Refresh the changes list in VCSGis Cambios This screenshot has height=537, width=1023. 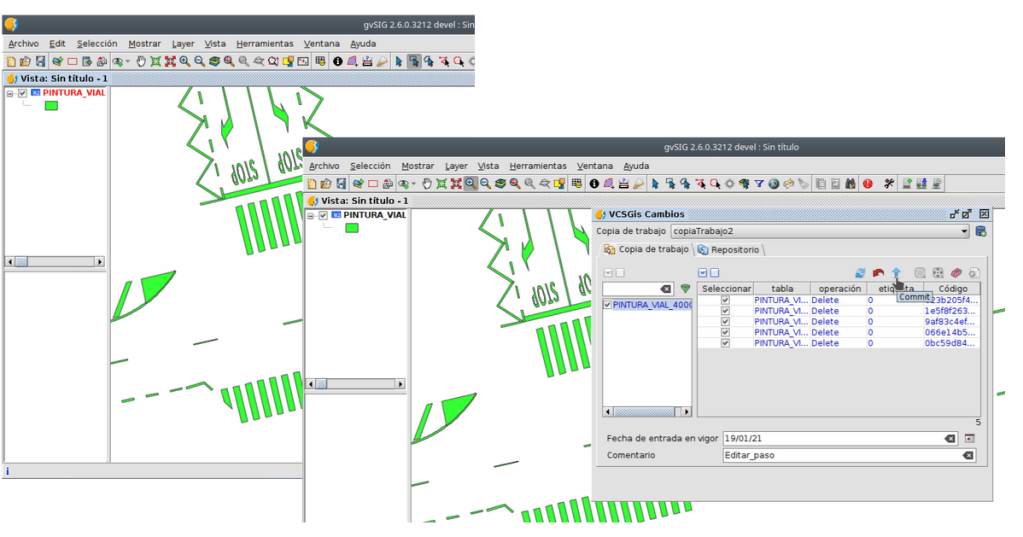coord(860,273)
